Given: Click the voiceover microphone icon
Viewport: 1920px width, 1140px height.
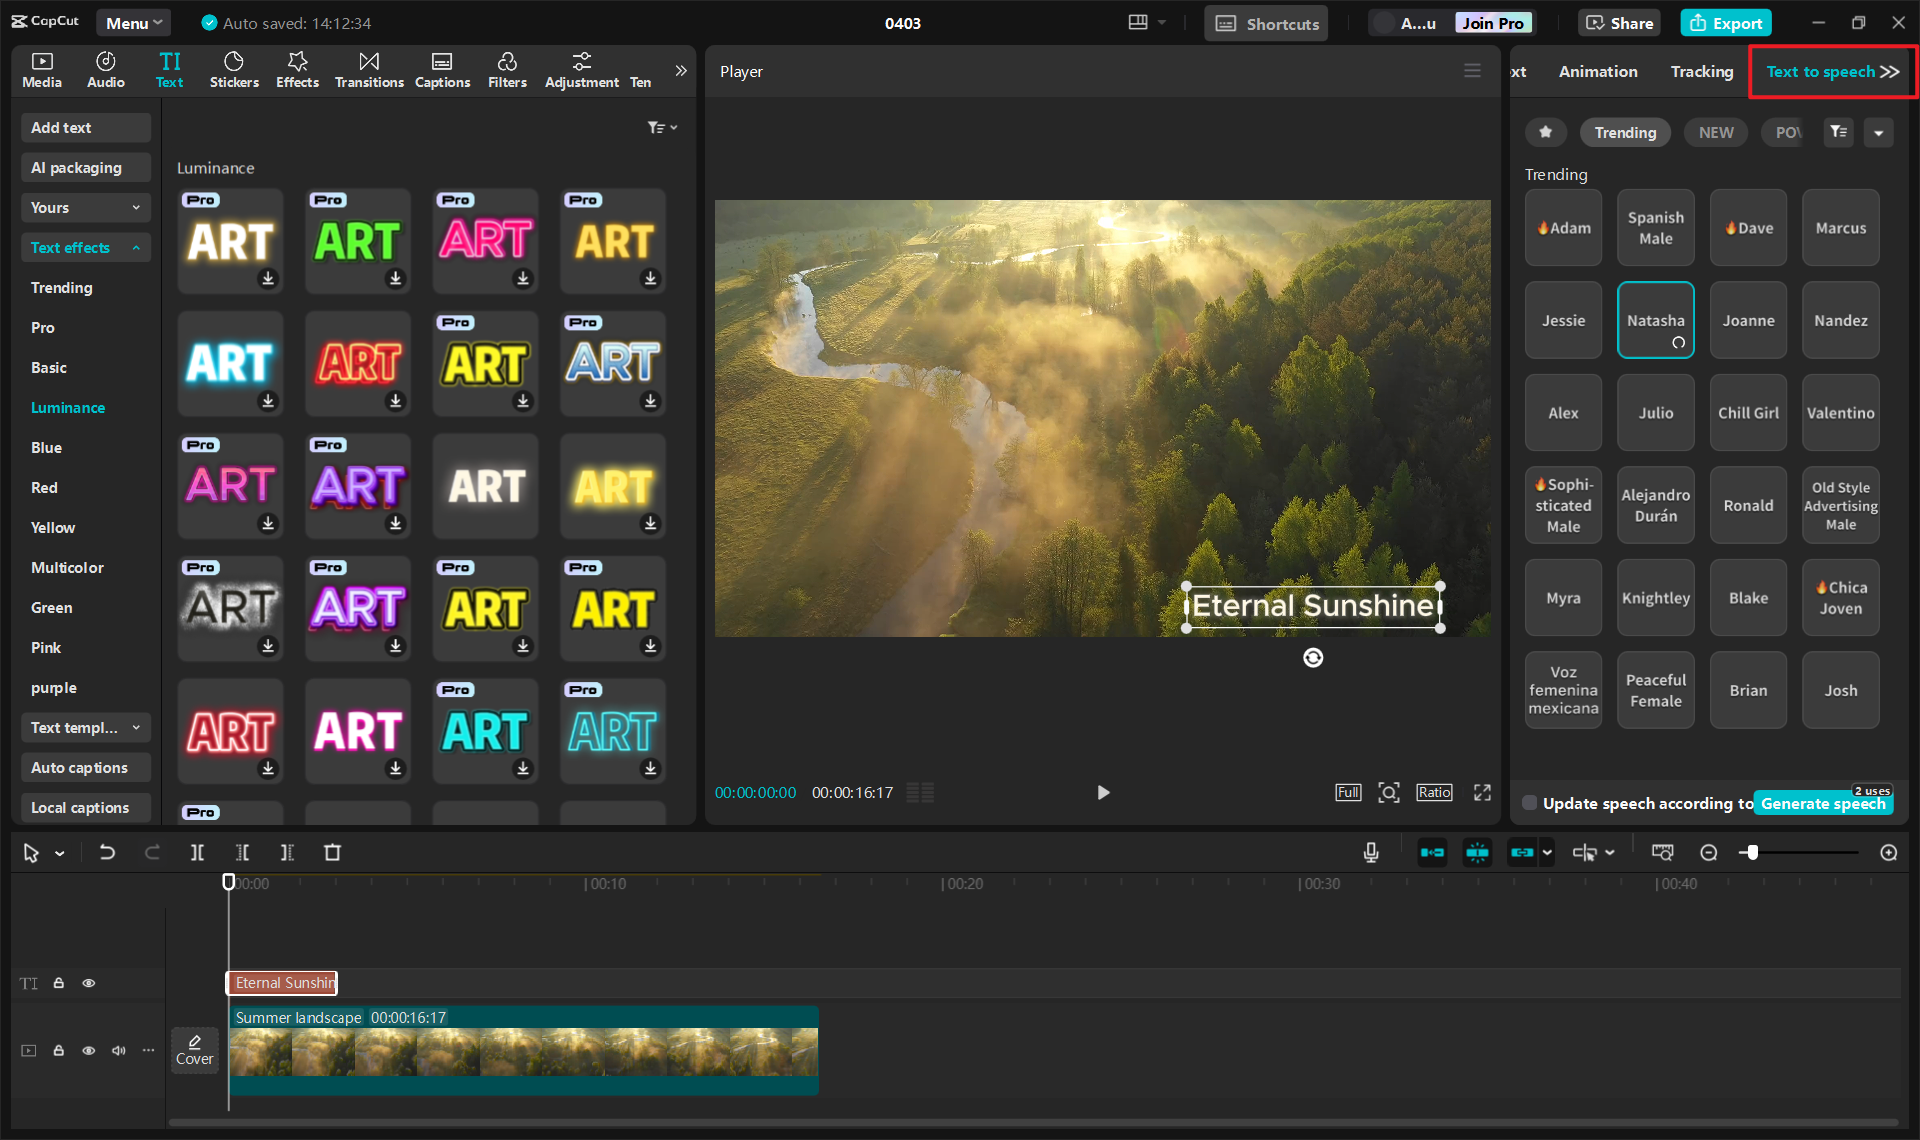Looking at the screenshot, I should tap(1370, 852).
